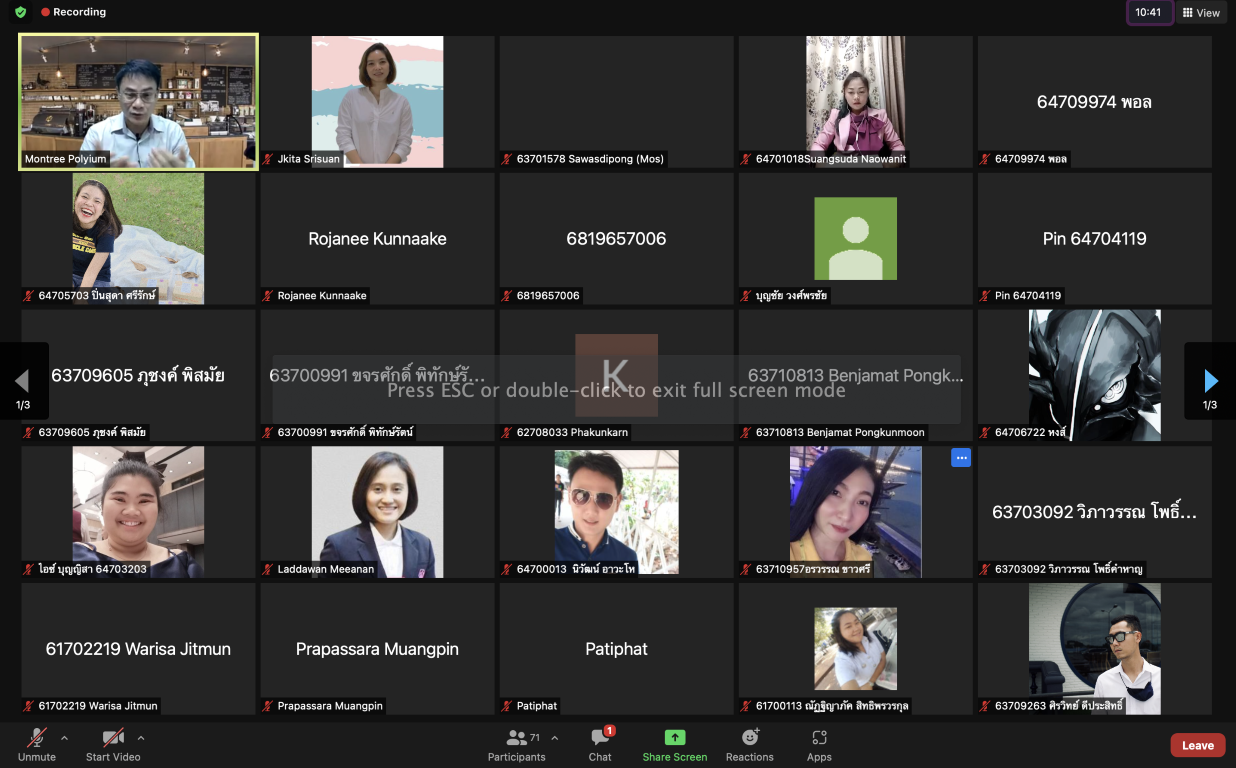Click muted mic icon beside Patiphat label
Image resolution: width=1236 pixels, height=768 pixels.
pos(508,706)
